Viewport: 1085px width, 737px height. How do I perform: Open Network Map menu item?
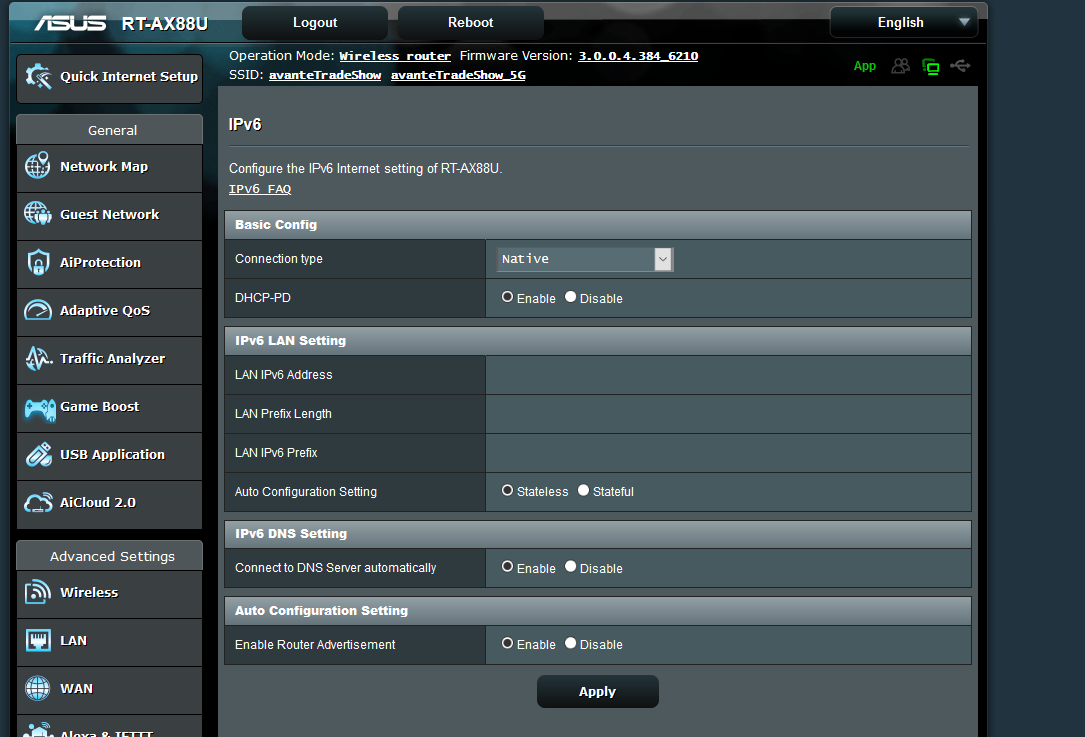point(109,167)
